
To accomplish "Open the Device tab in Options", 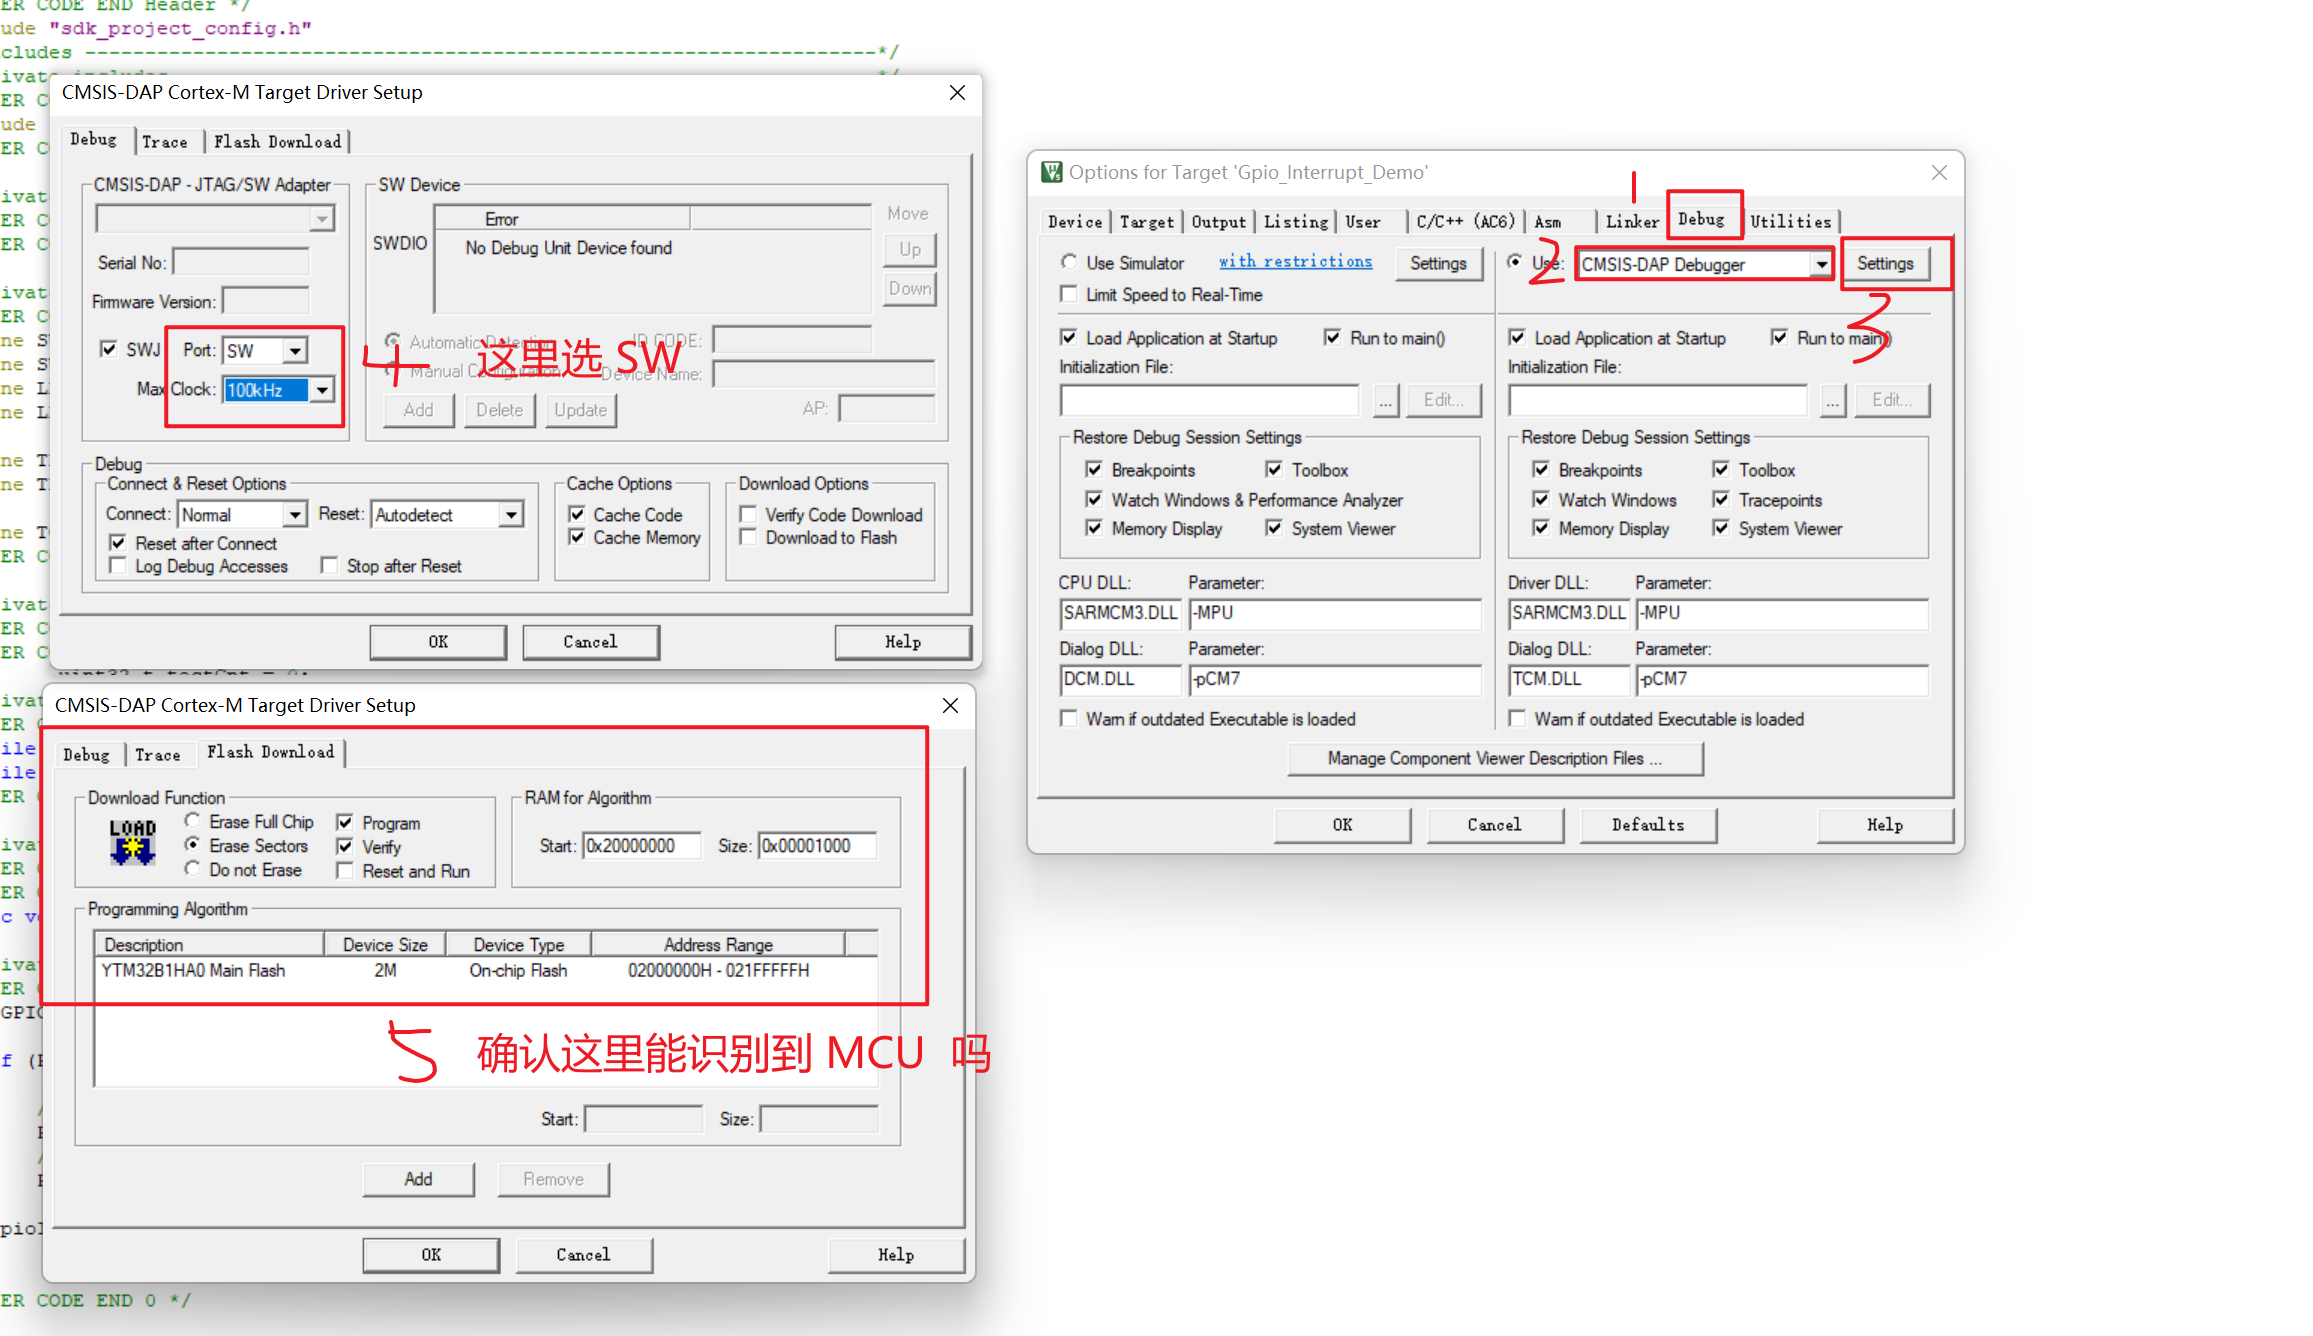I will [x=1075, y=222].
